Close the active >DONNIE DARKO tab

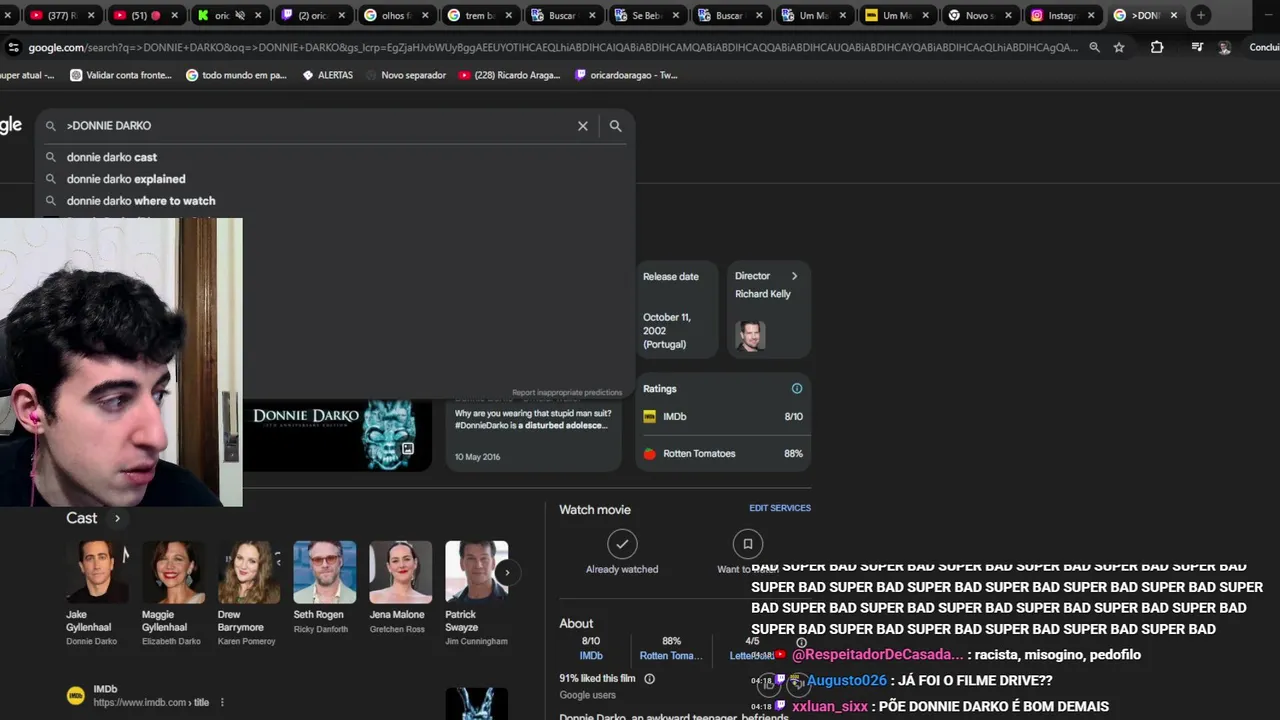(x=1174, y=15)
